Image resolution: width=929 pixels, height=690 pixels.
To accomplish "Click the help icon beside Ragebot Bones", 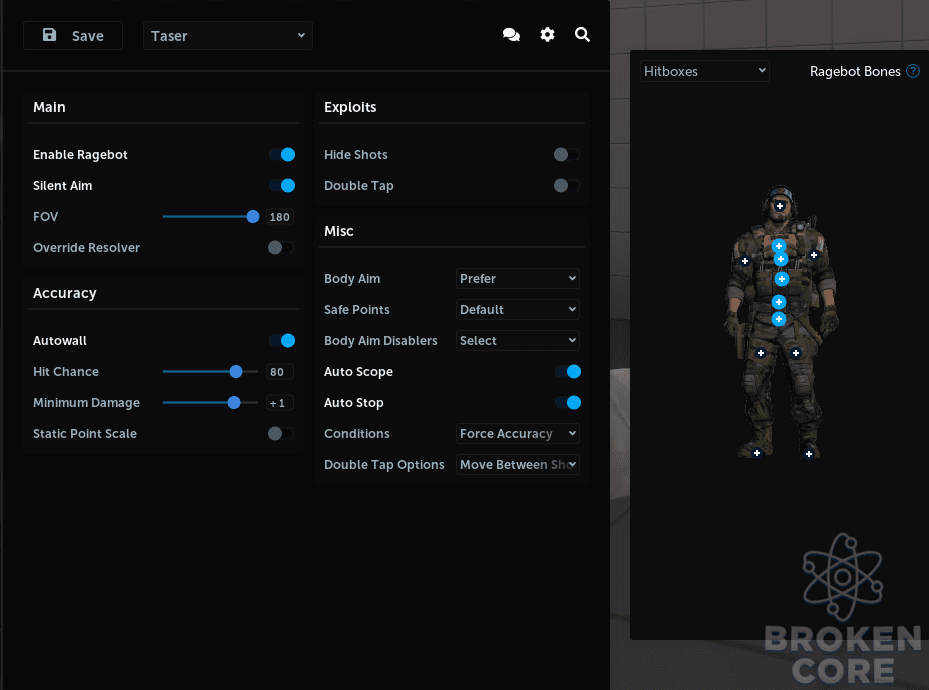I will pyautogui.click(x=913, y=71).
